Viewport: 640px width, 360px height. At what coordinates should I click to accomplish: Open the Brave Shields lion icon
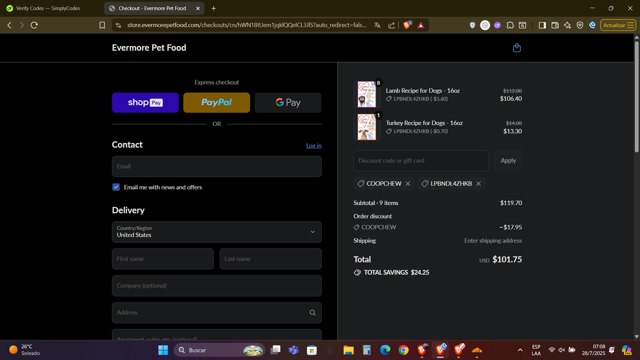coord(407,25)
